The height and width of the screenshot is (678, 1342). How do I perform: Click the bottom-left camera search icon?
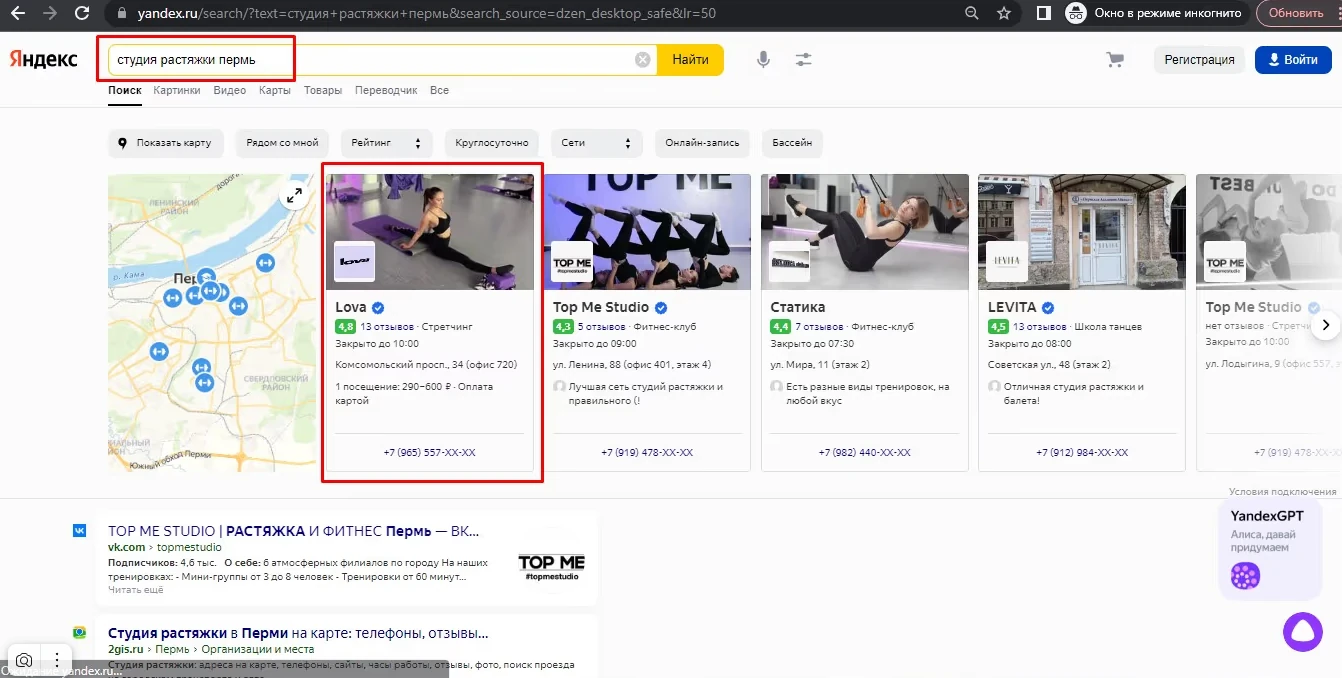[23, 660]
